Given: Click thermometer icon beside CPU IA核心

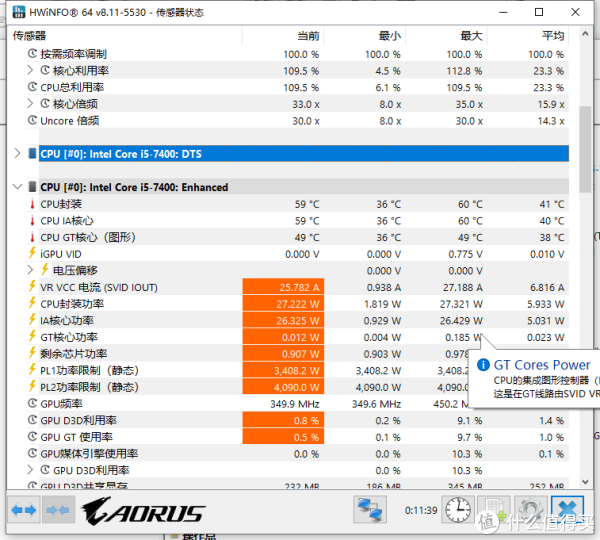Looking at the screenshot, I should [33, 221].
